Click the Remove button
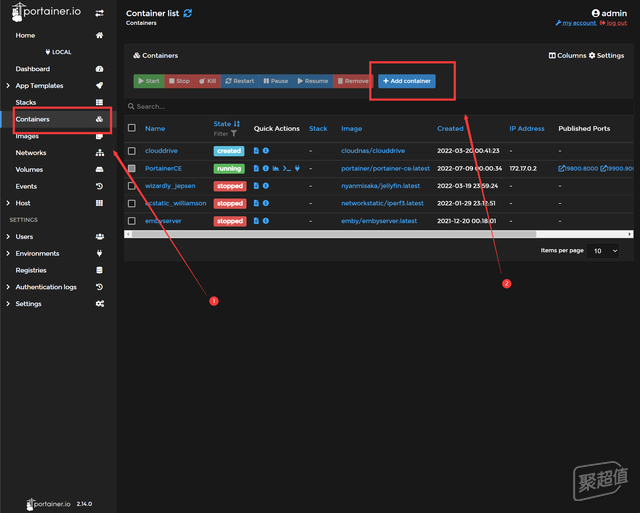This screenshot has width=640, height=513. point(353,81)
